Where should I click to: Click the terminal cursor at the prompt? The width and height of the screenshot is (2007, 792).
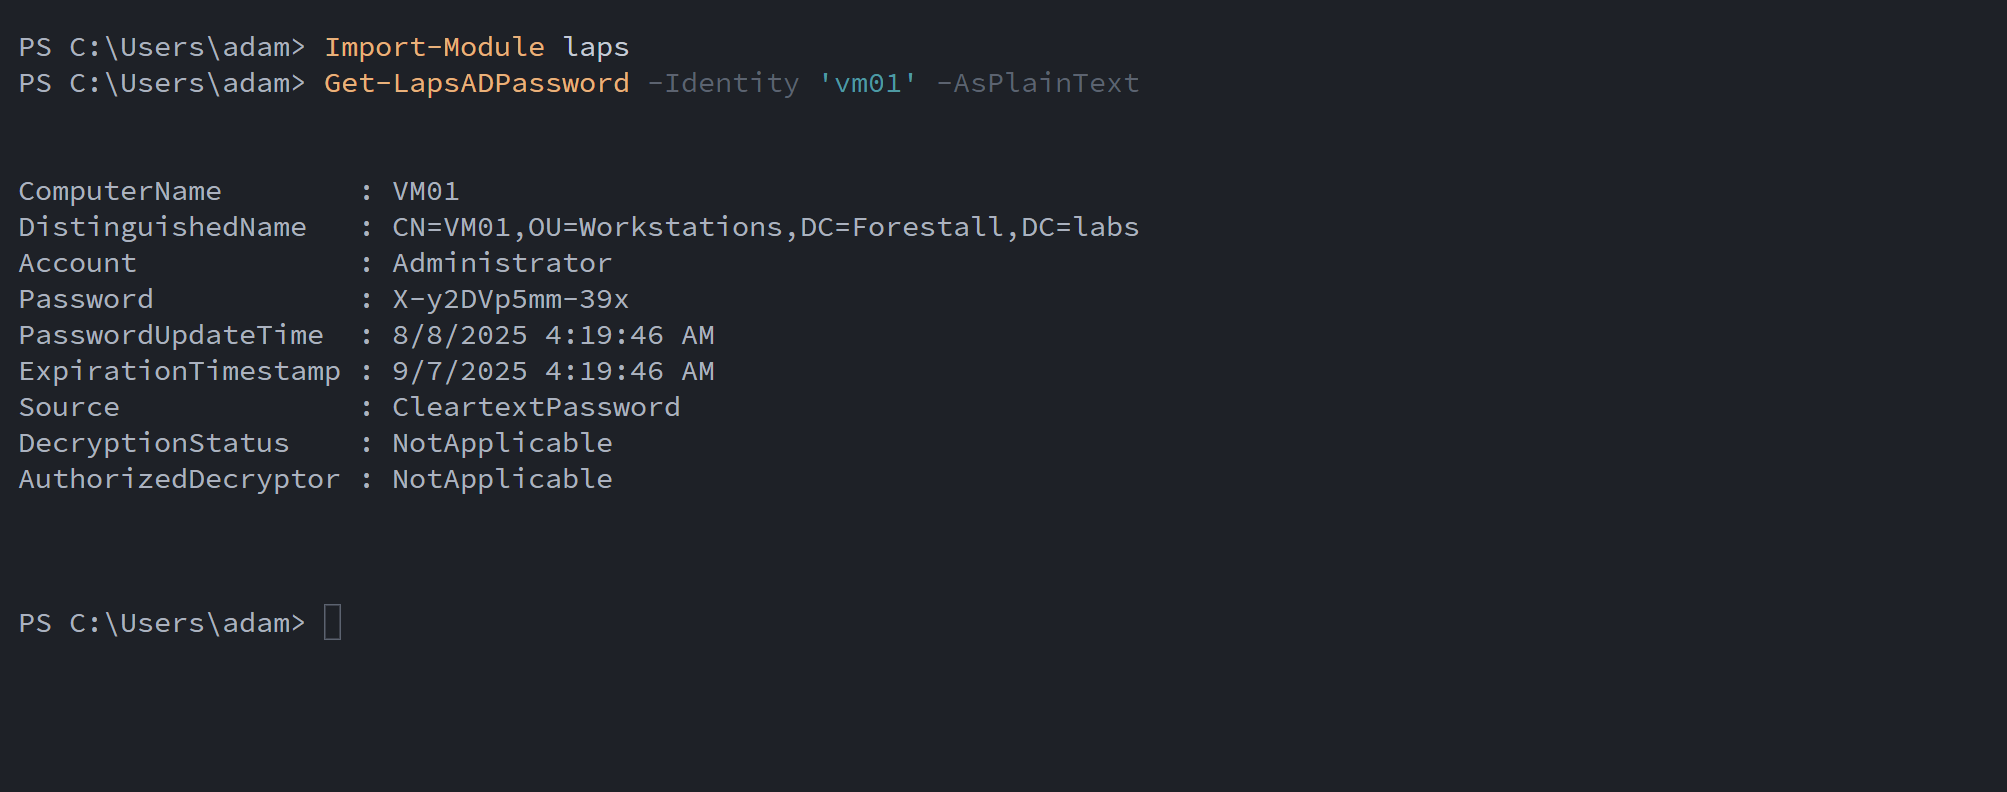coord(333,622)
